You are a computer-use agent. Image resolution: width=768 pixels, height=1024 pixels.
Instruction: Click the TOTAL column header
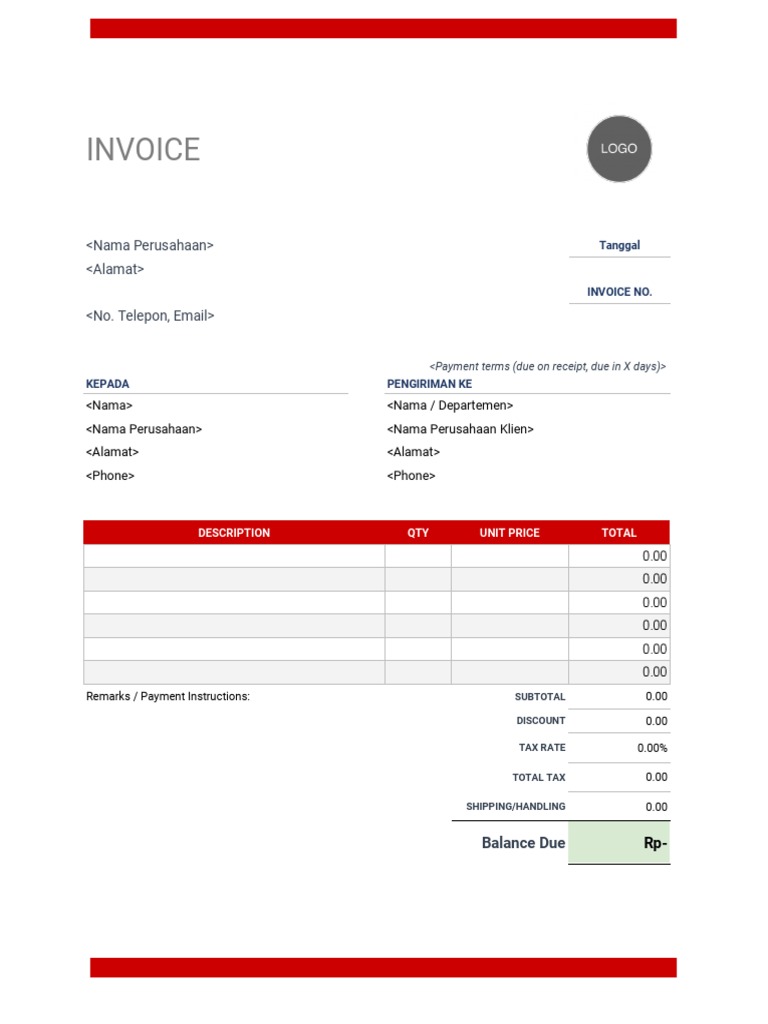click(619, 533)
